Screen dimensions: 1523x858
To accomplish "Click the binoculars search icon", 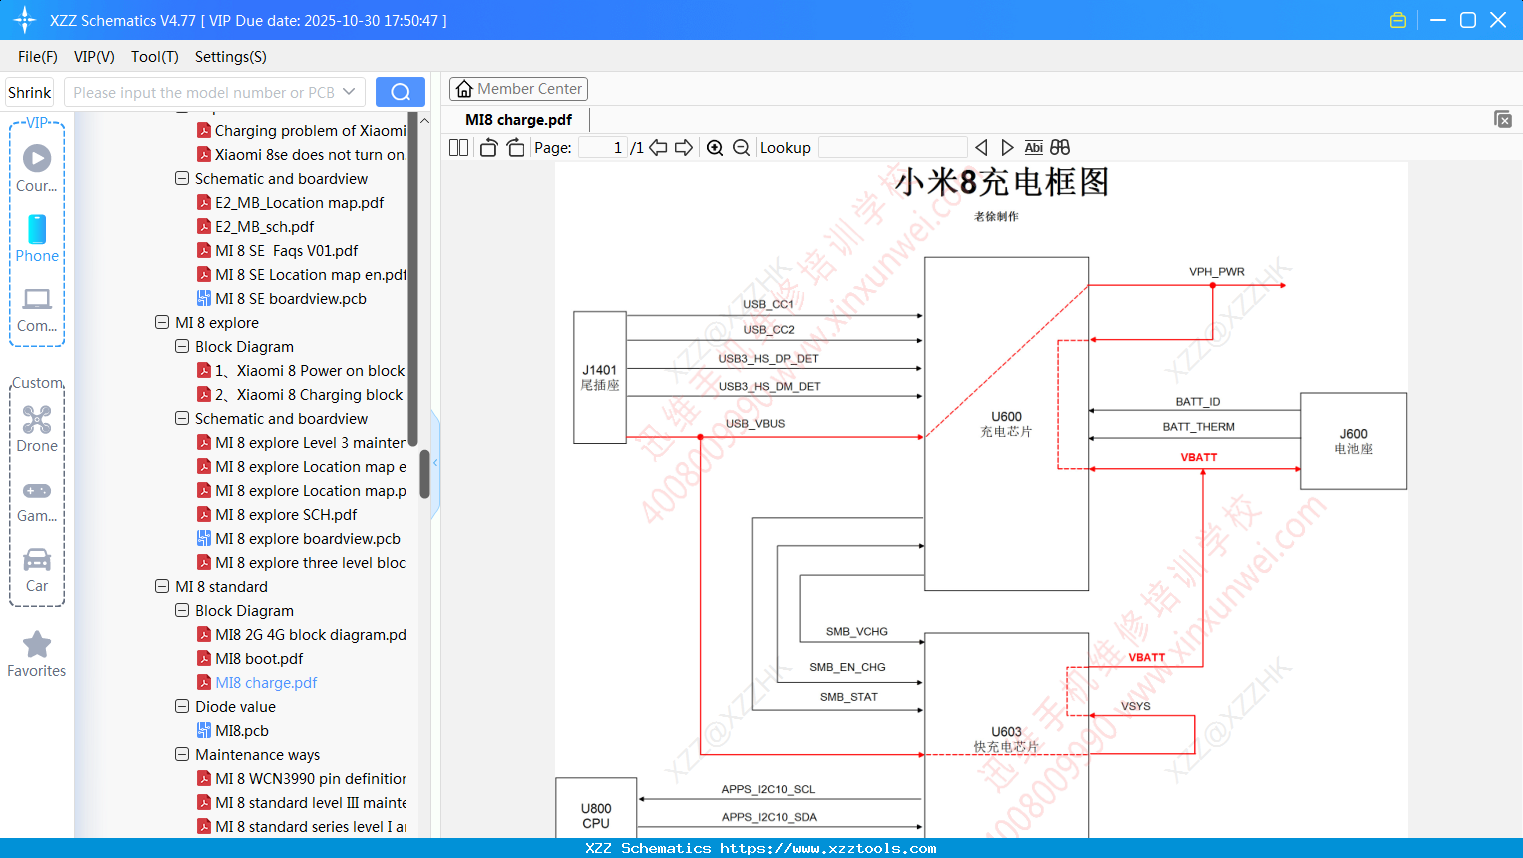I will click(x=1060, y=148).
